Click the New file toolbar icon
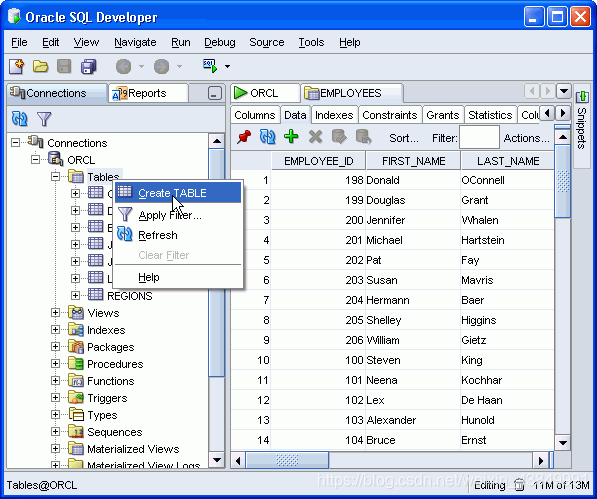597x499 pixels. click(x=17, y=66)
